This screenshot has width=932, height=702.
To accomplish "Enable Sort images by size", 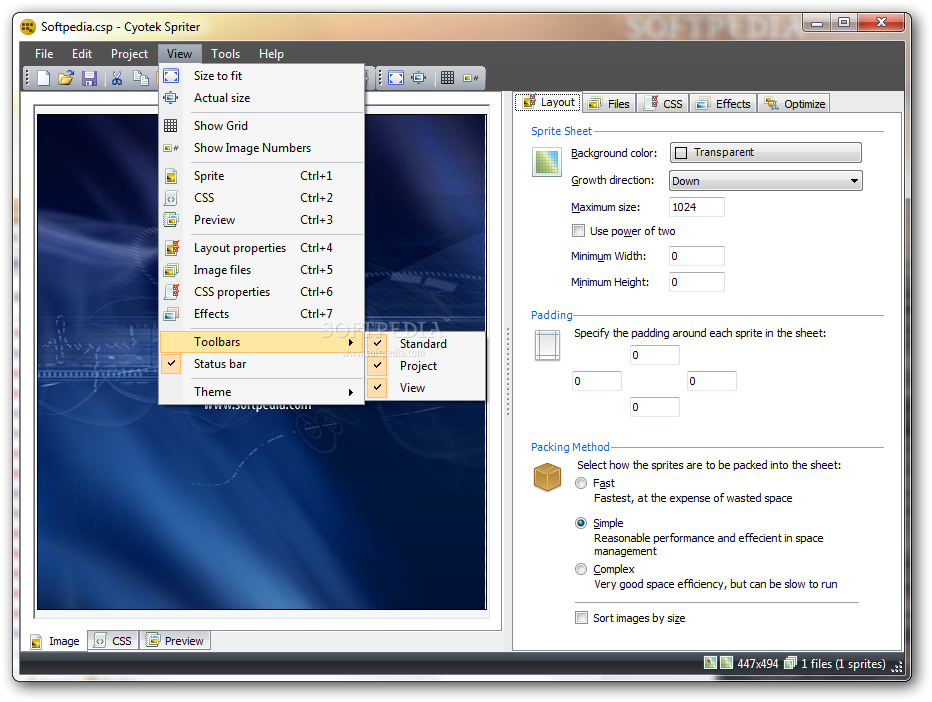I will [x=581, y=618].
